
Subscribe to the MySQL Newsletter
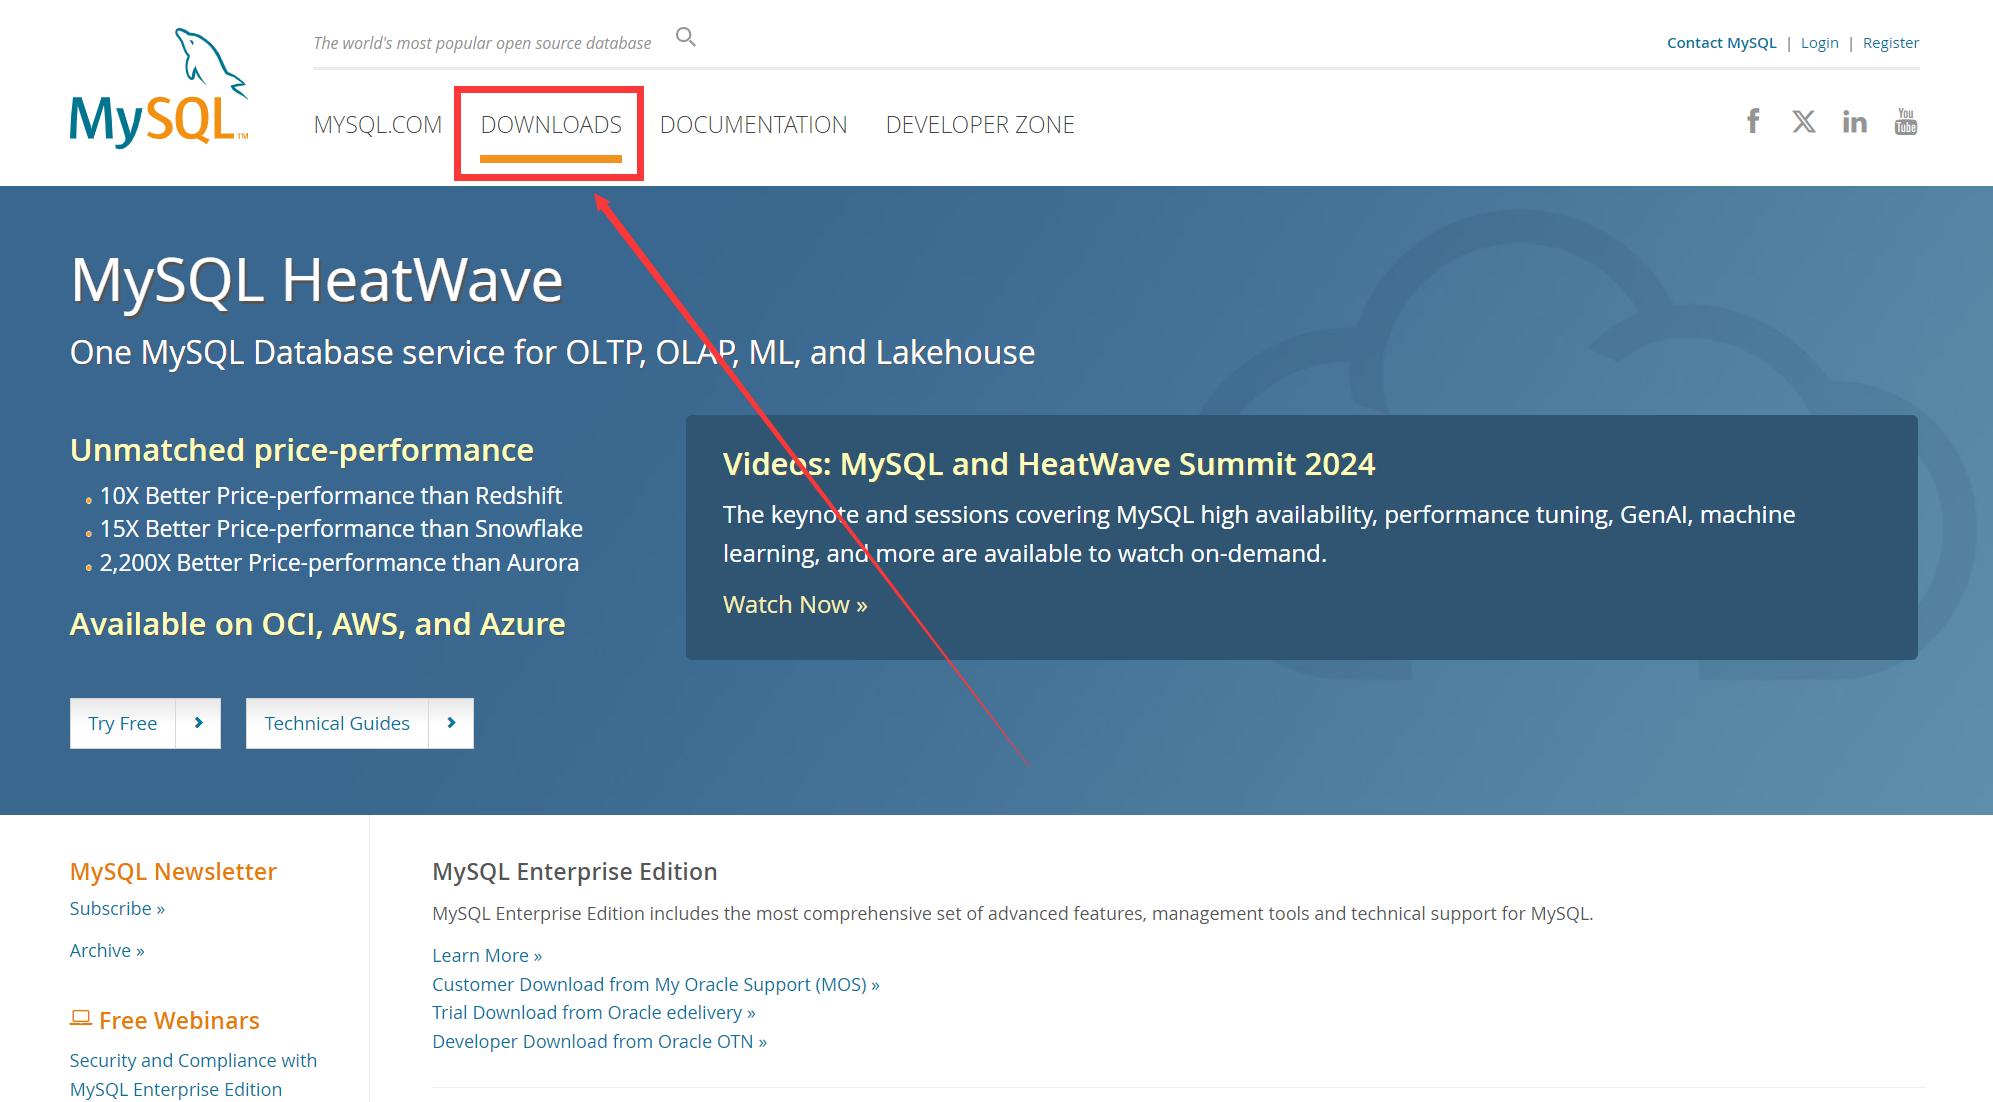[x=117, y=908]
